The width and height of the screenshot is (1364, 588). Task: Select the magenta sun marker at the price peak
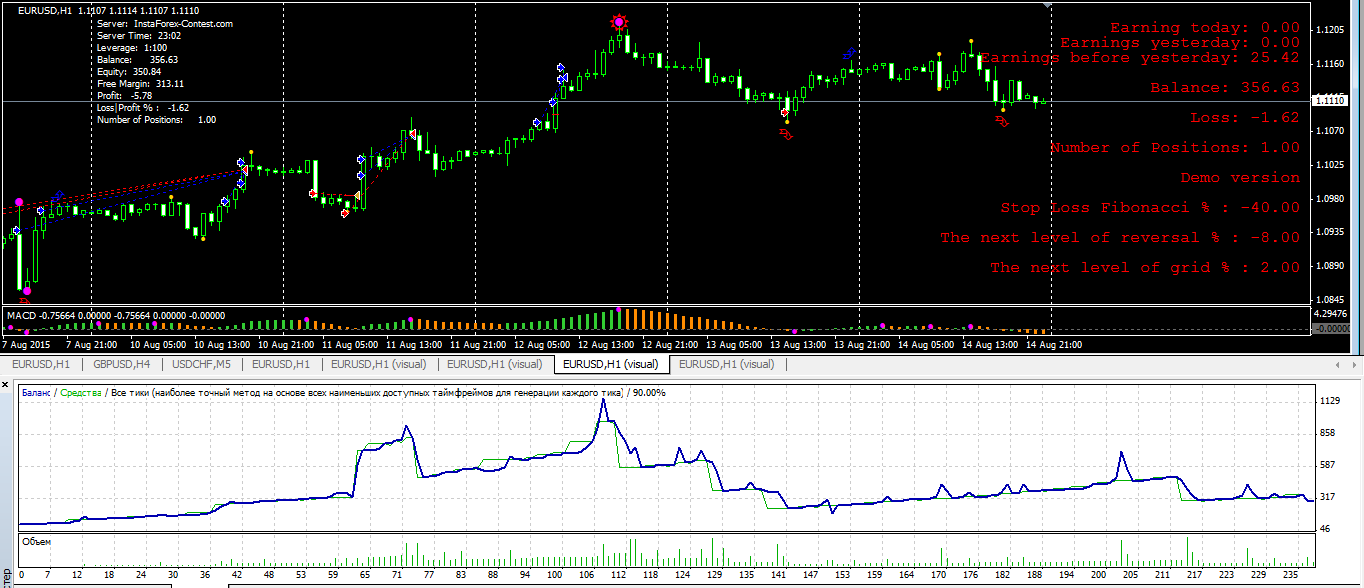[620, 21]
